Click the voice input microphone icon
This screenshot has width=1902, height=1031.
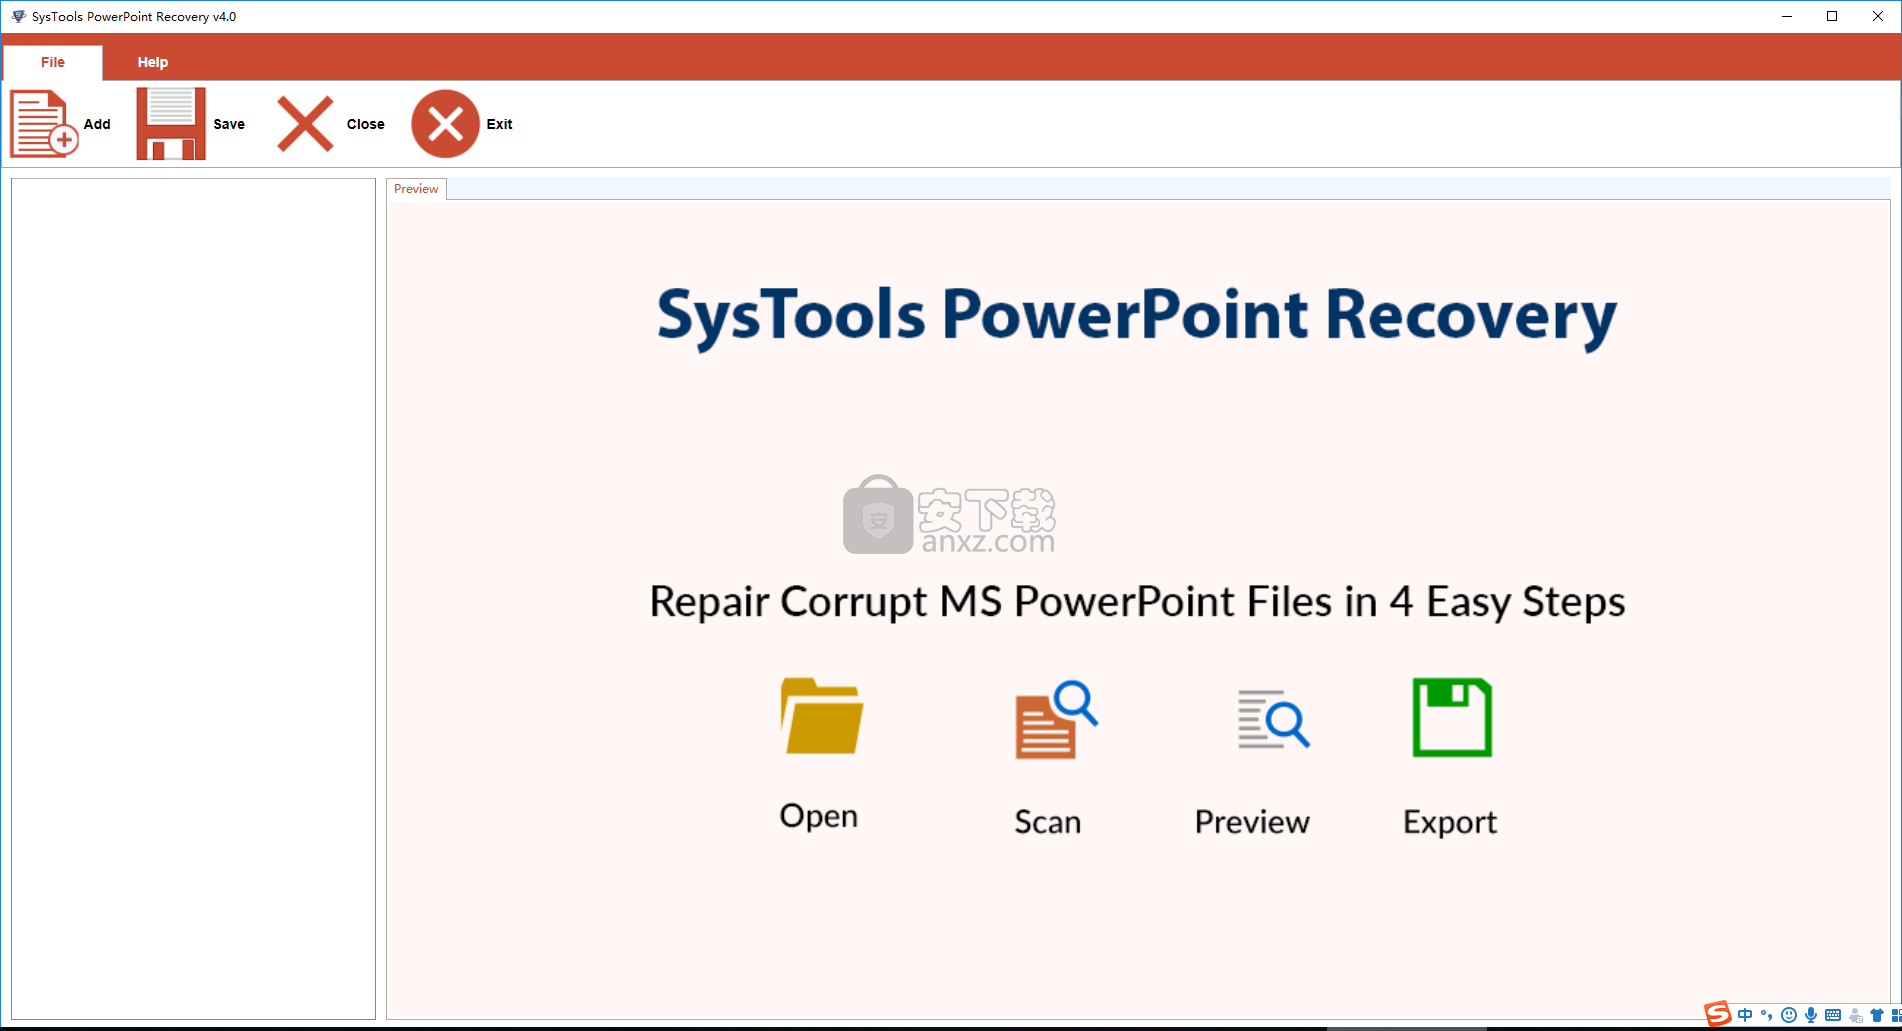(1811, 1015)
